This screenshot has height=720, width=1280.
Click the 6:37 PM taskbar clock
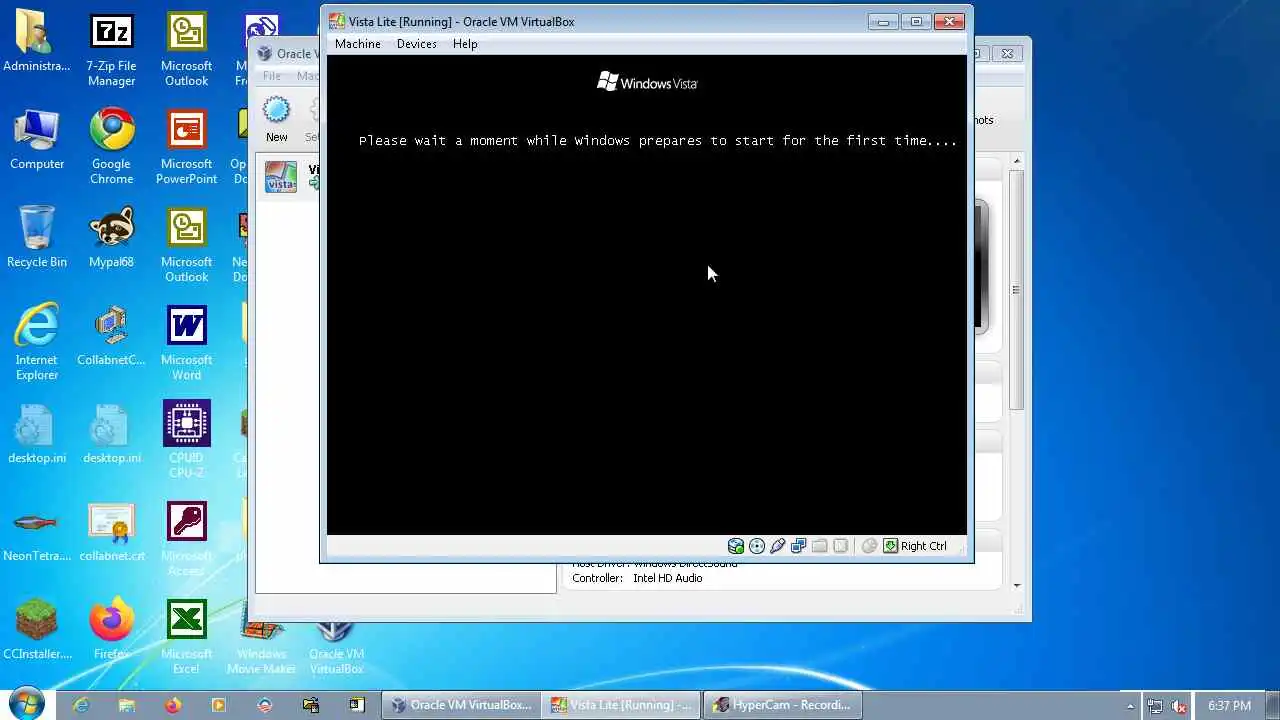pos(1229,706)
